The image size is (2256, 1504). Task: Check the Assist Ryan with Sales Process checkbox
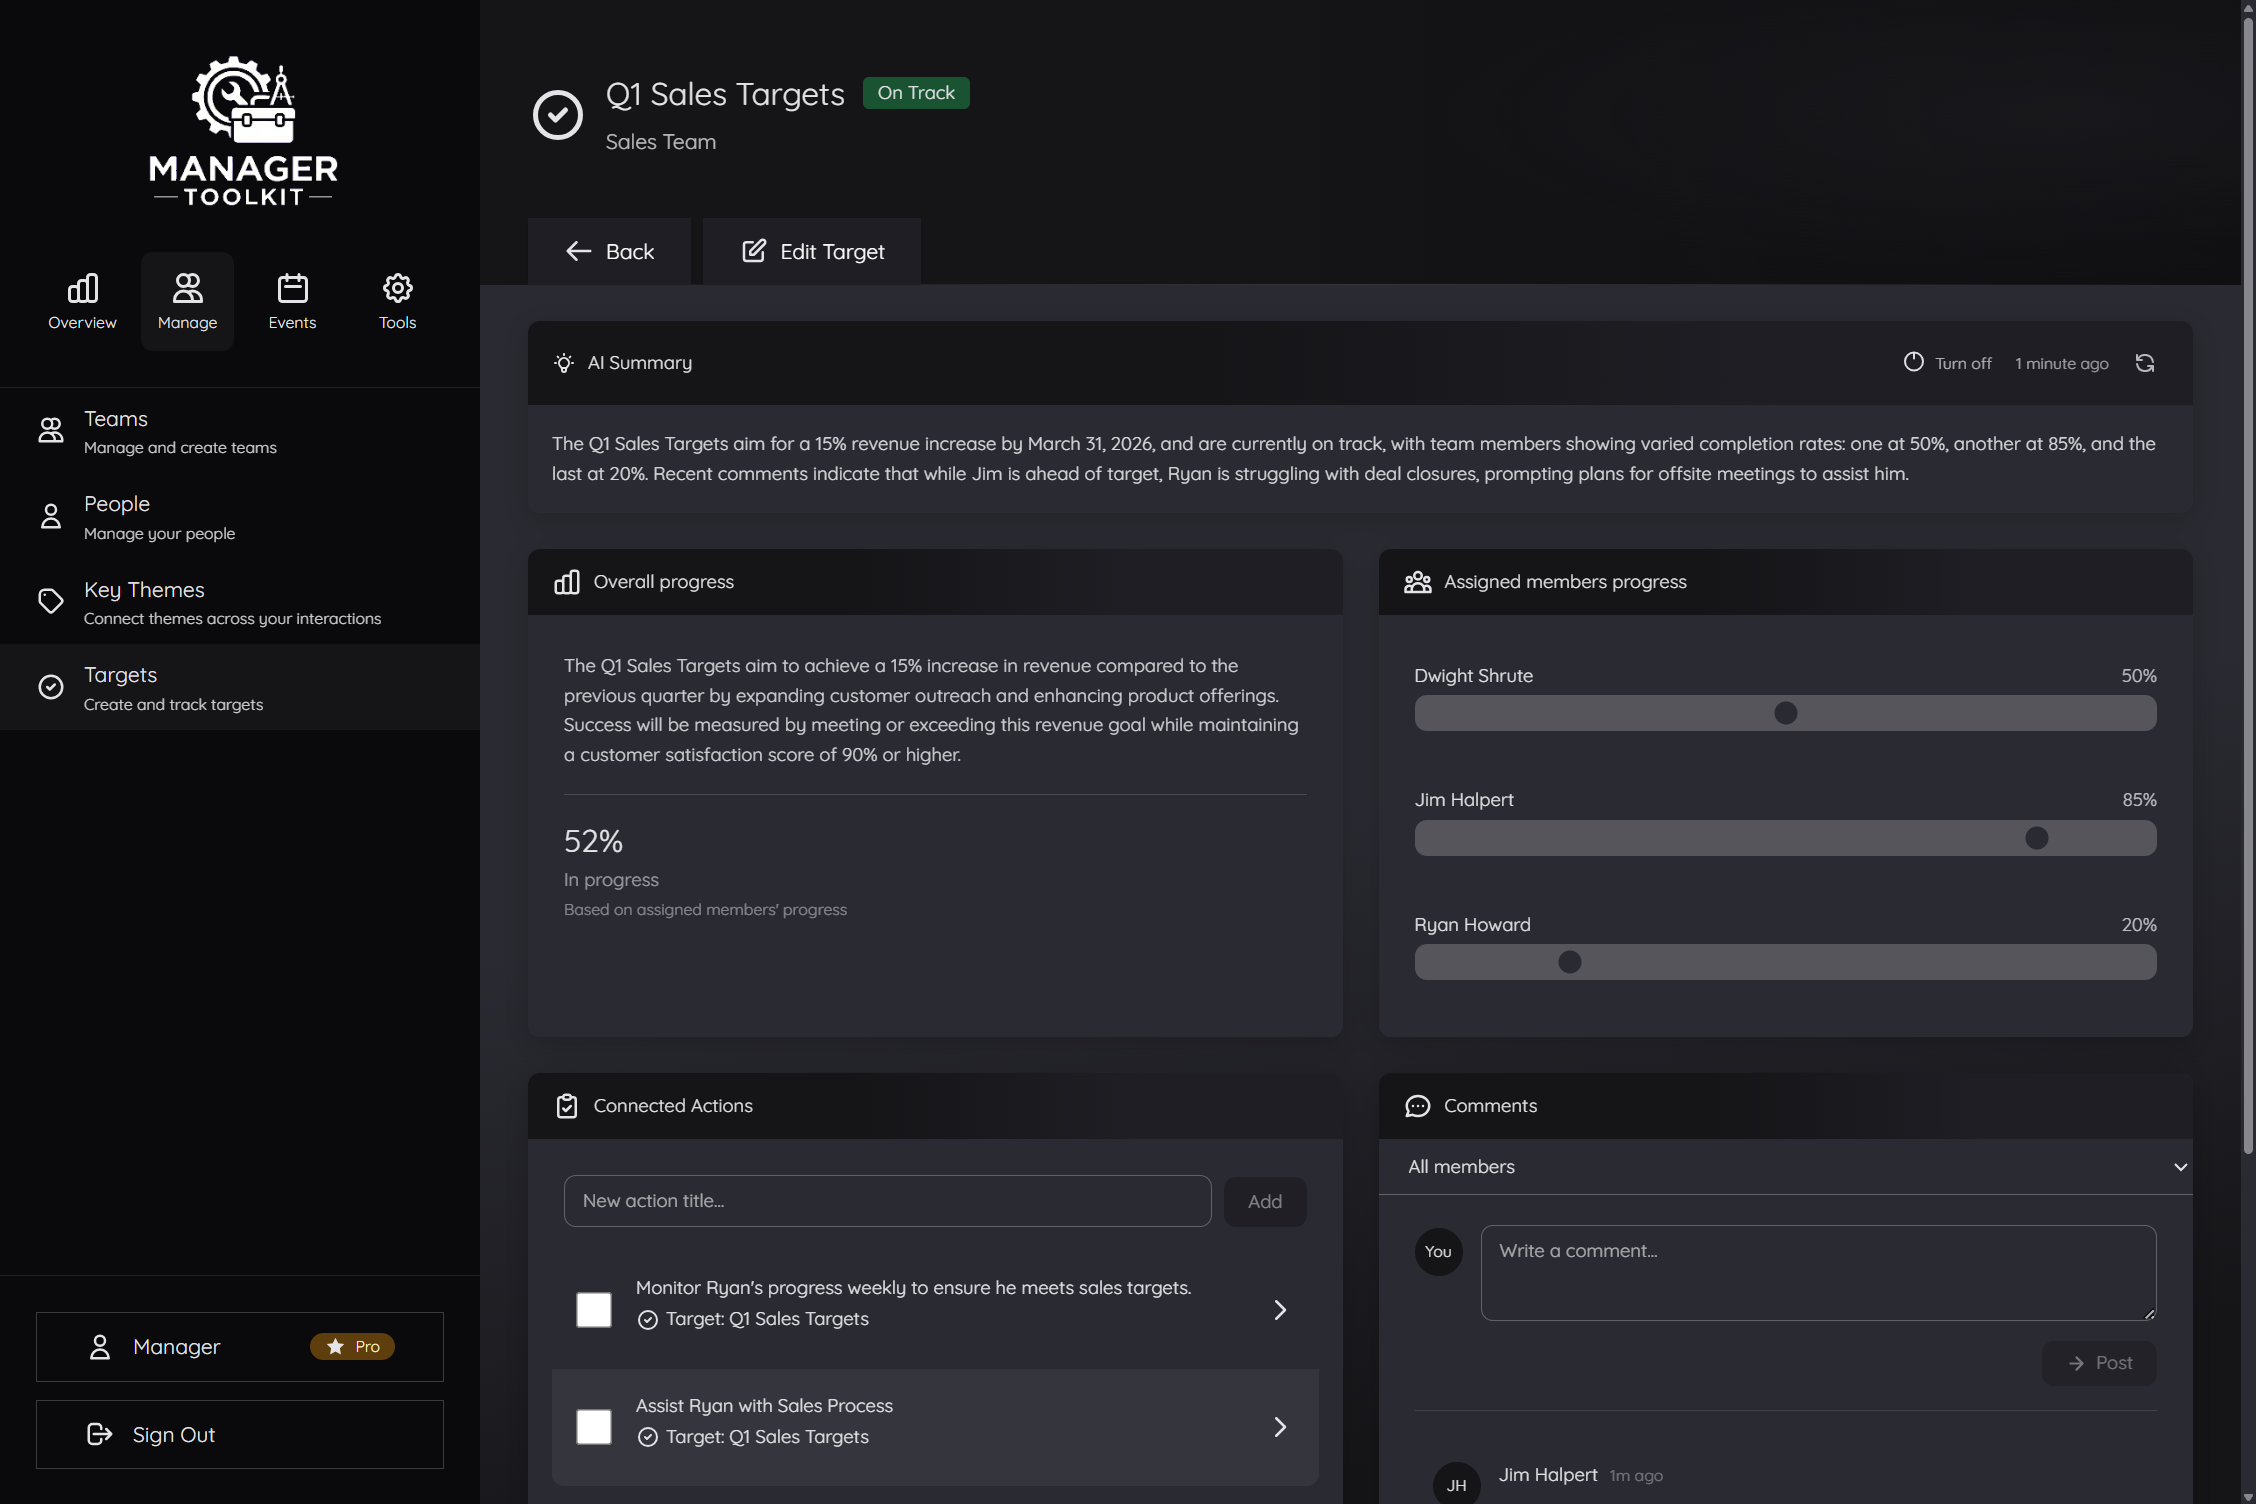pos(594,1427)
